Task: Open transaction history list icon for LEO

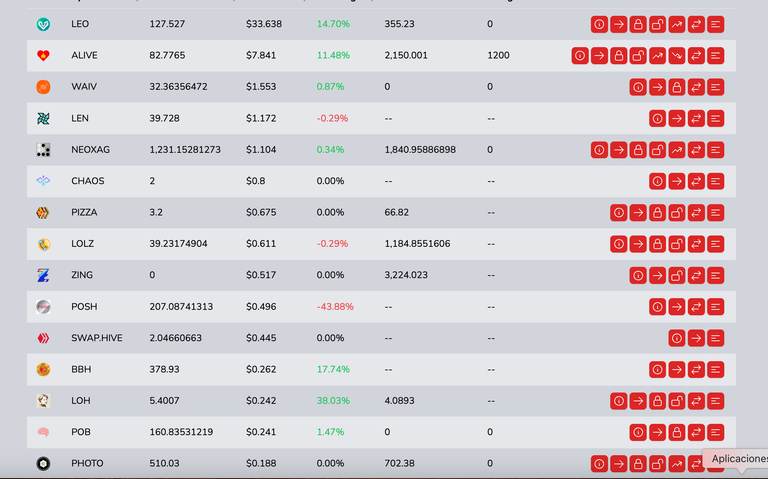Action: 715,24
